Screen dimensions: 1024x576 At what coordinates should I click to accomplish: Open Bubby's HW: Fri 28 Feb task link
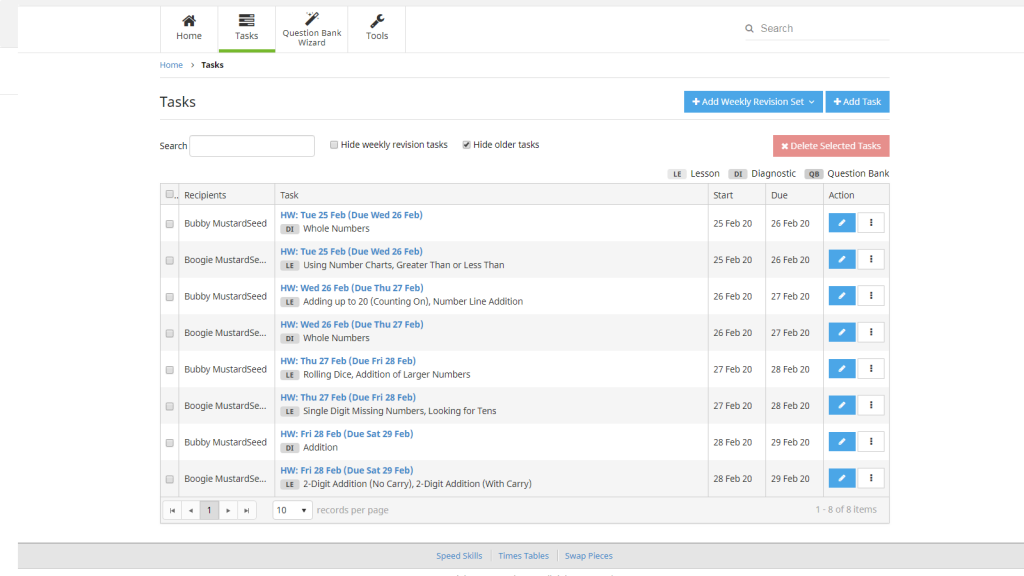click(347, 434)
